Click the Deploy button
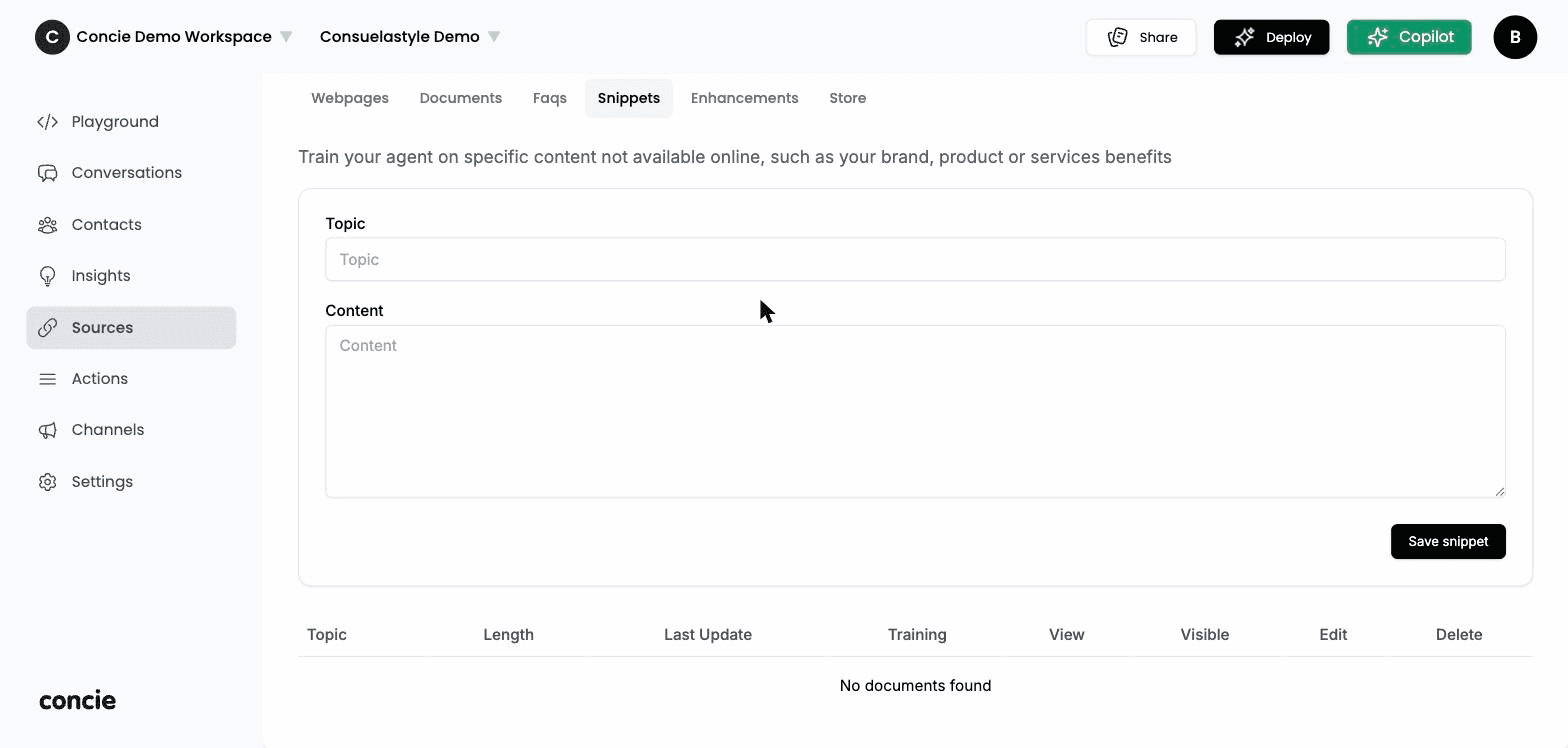 (1272, 37)
